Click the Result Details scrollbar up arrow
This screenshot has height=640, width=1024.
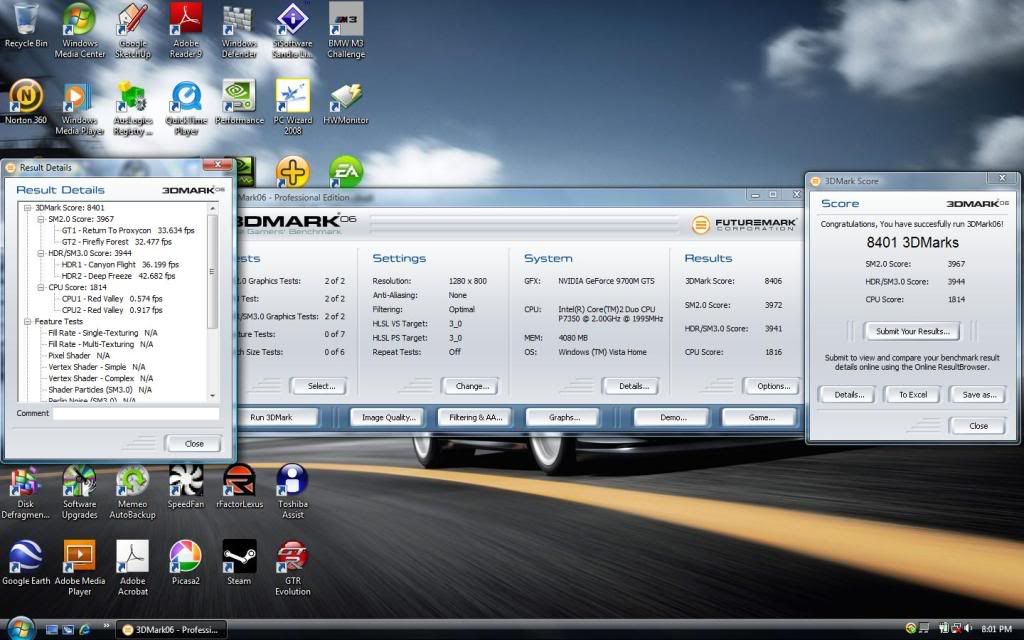point(212,208)
